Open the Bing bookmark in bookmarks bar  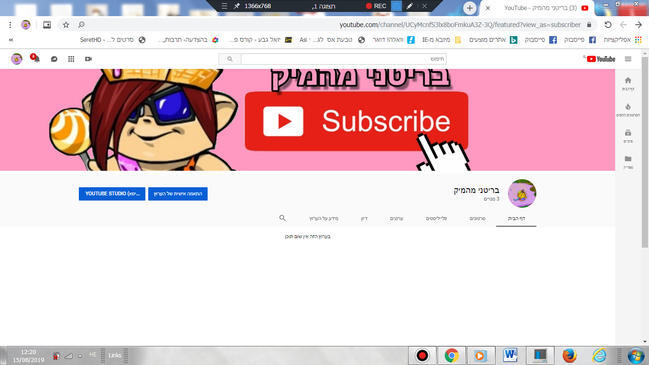click(493, 40)
